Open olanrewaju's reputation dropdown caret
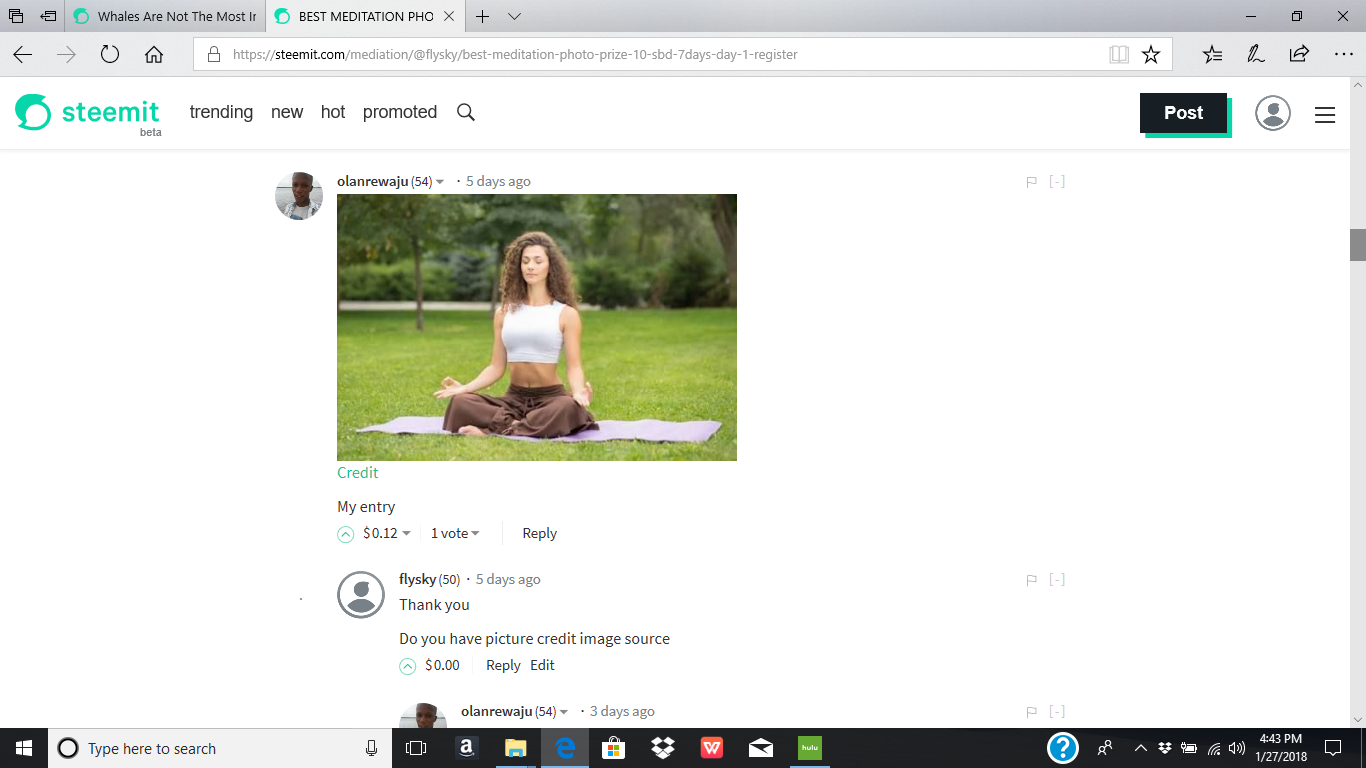 point(438,181)
